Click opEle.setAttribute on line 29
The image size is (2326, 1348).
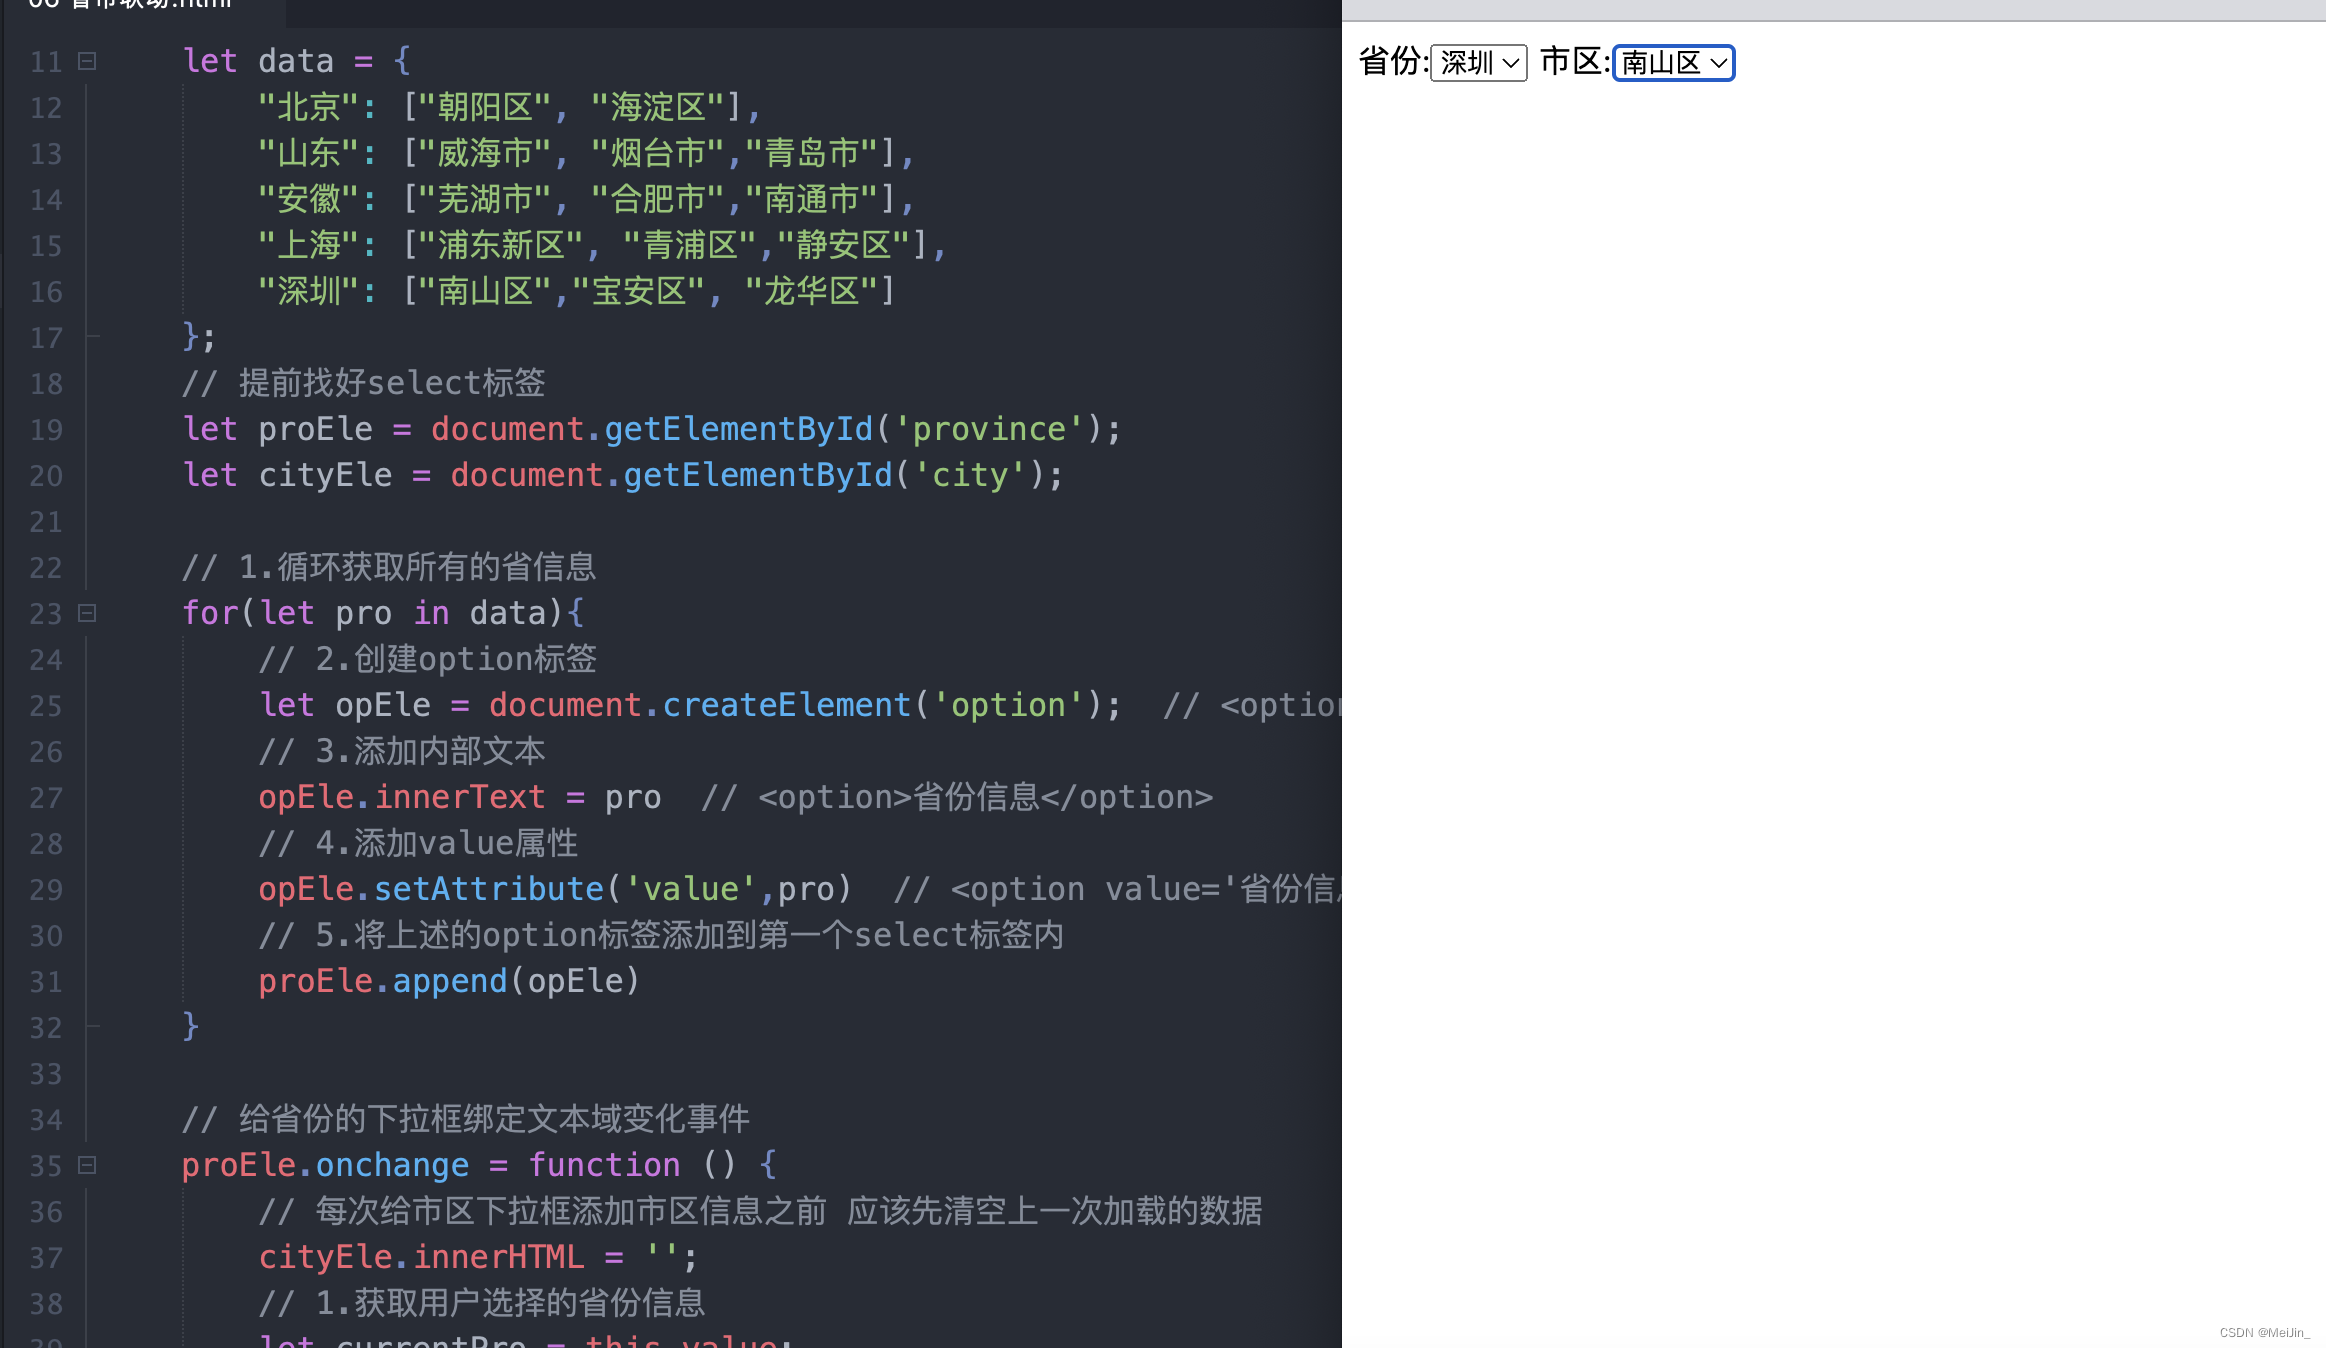click(431, 889)
